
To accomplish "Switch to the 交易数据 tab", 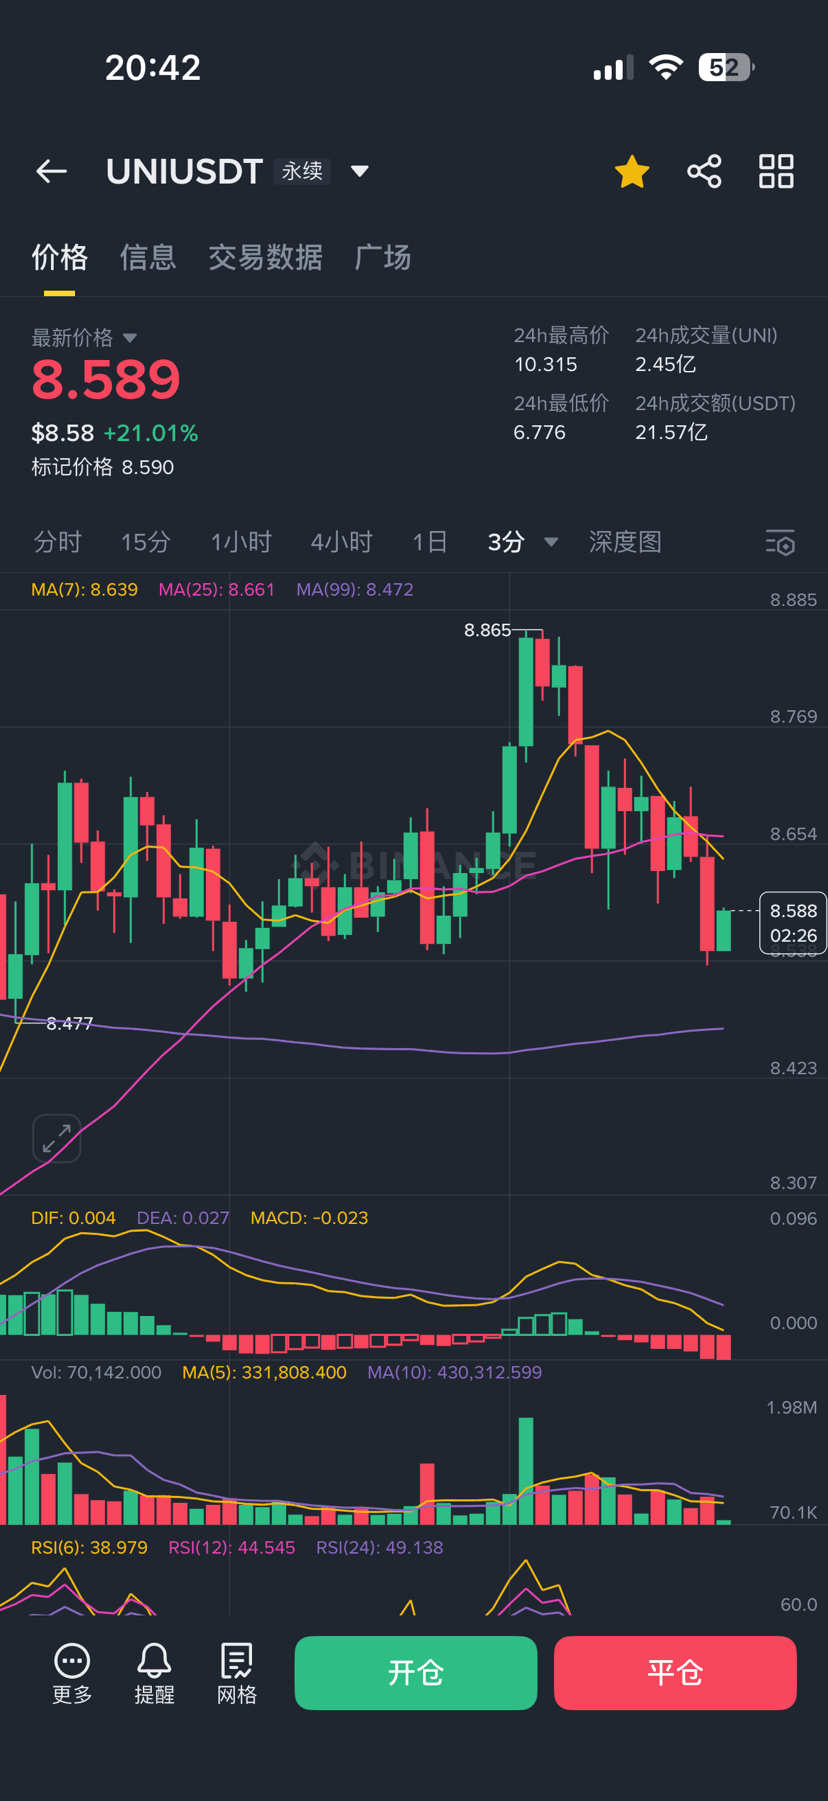I will click(x=265, y=258).
